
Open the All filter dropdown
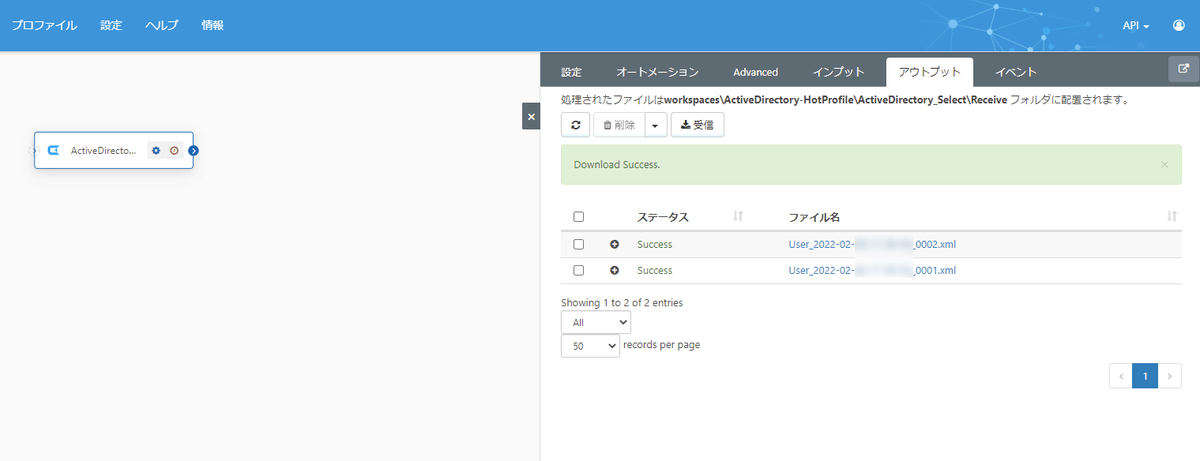596,322
